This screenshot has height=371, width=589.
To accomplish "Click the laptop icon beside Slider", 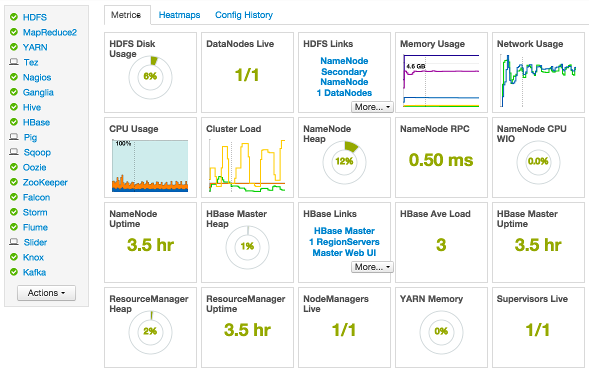I will pos(14,242).
